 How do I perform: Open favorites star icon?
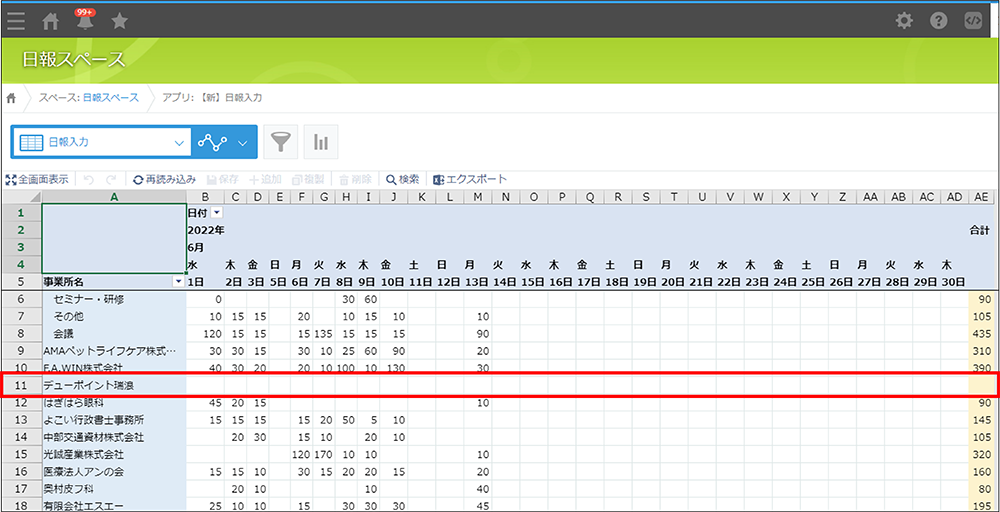click(119, 22)
